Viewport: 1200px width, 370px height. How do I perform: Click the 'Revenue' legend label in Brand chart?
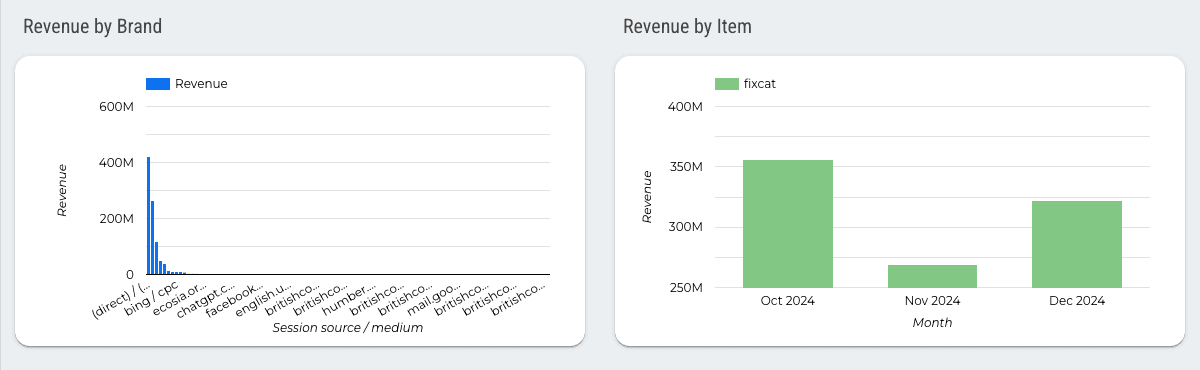(x=201, y=84)
